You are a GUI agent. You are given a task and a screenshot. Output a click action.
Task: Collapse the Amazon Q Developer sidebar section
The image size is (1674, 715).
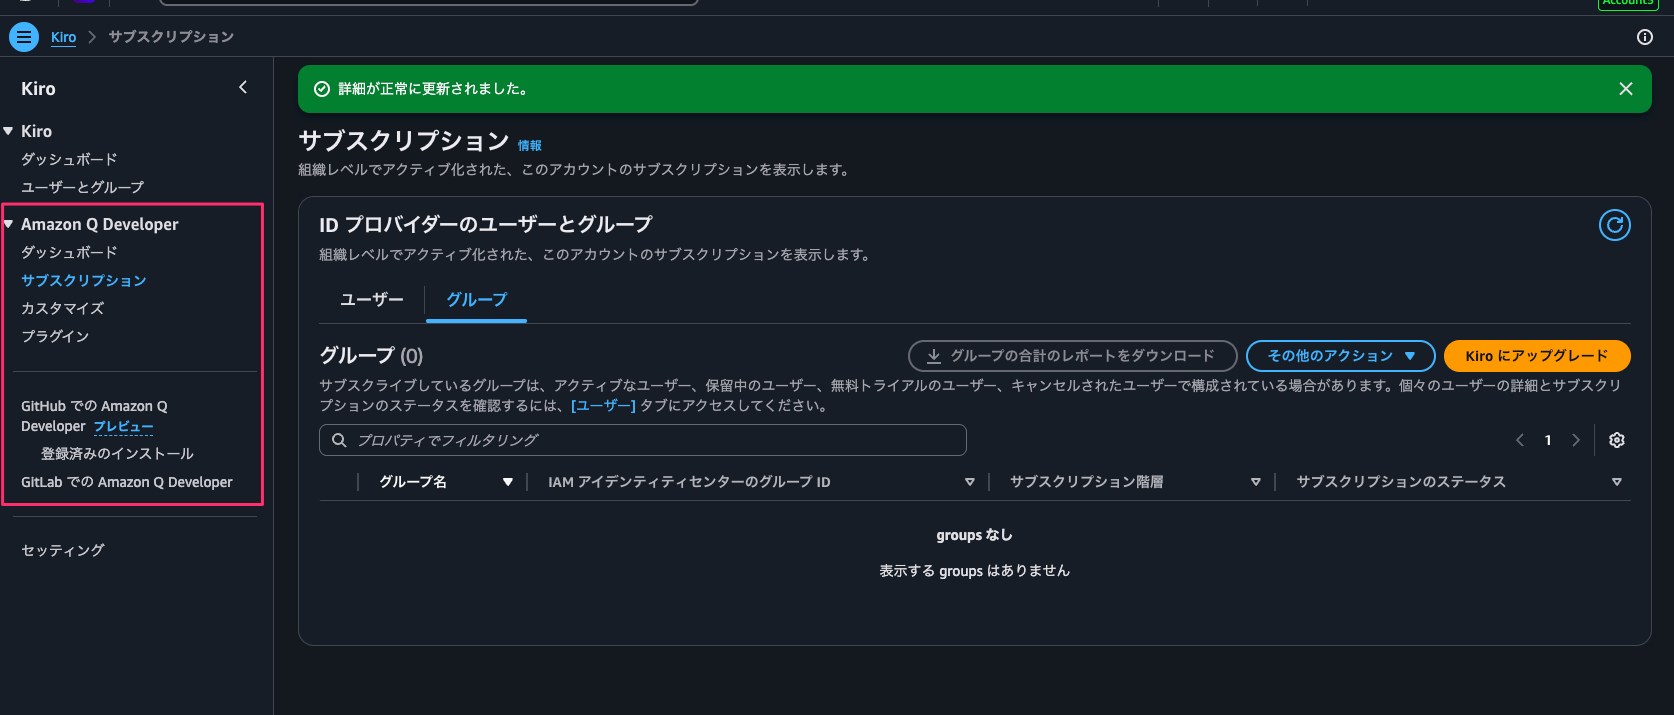(9, 224)
